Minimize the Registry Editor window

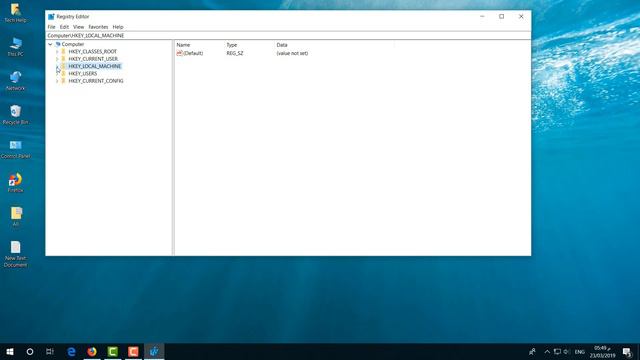click(x=482, y=16)
